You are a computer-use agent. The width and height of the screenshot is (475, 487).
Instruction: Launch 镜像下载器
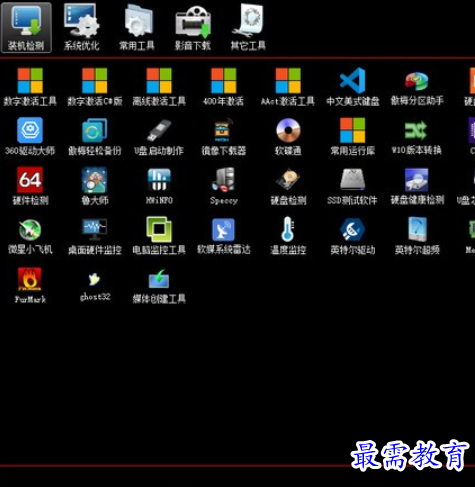point(223,136)
